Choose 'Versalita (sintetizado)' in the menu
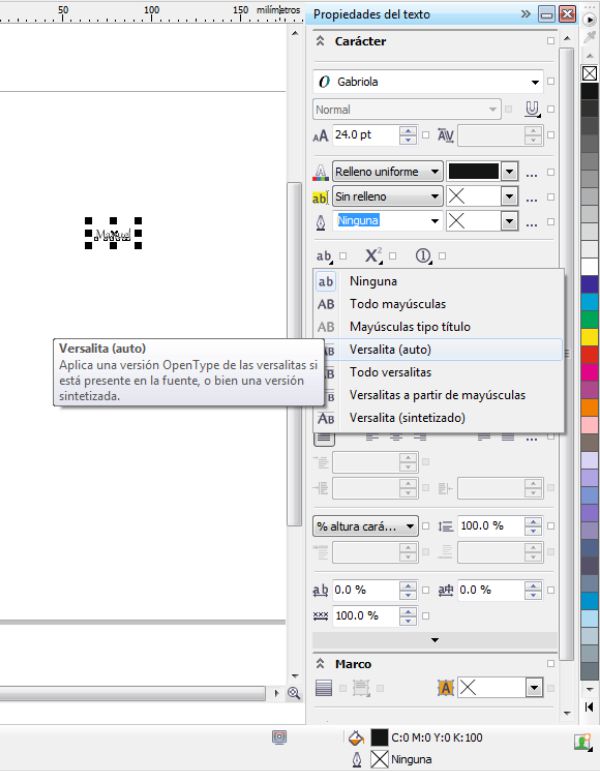 [407, 417]
